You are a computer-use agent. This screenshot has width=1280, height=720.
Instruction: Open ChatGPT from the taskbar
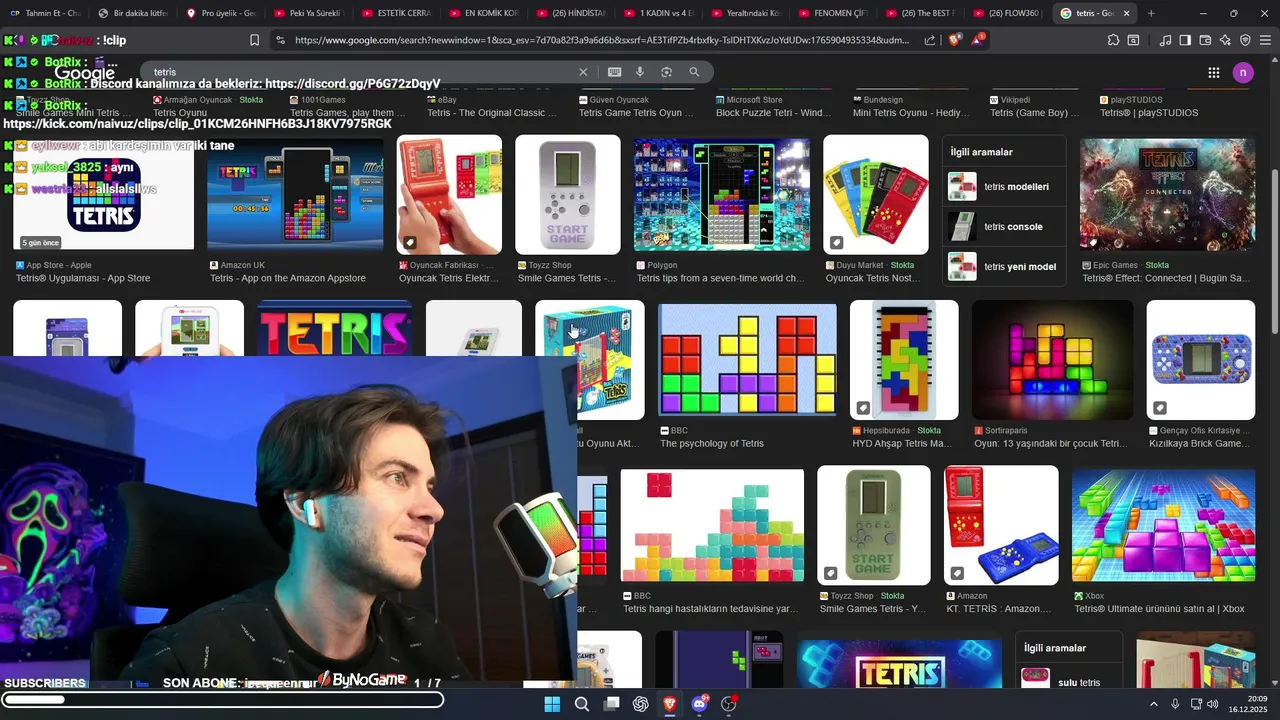[x=641, y=704]
